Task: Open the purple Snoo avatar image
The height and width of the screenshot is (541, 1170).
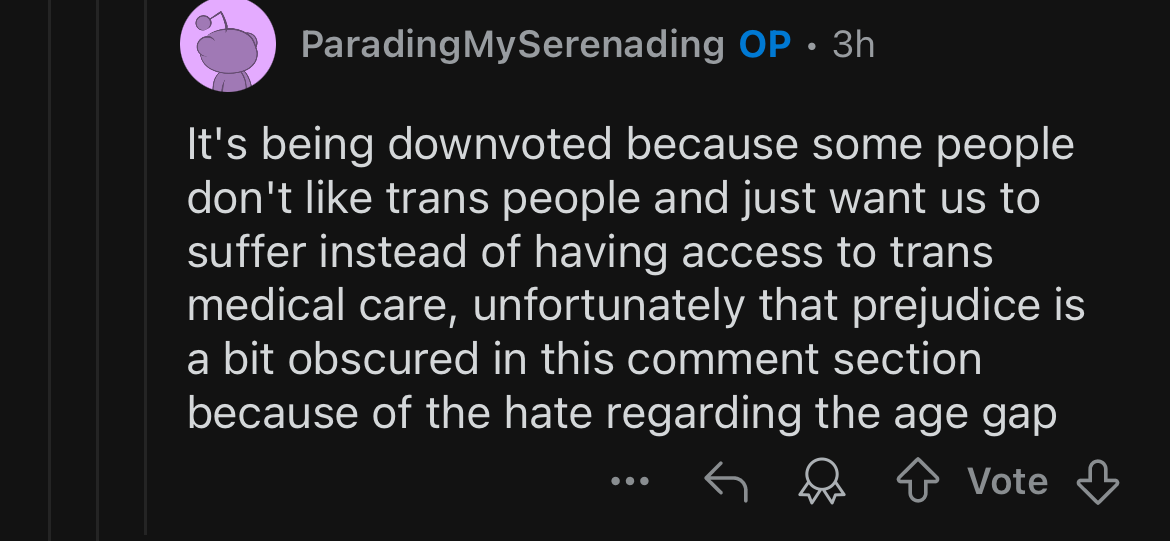Action: (228, 46)
